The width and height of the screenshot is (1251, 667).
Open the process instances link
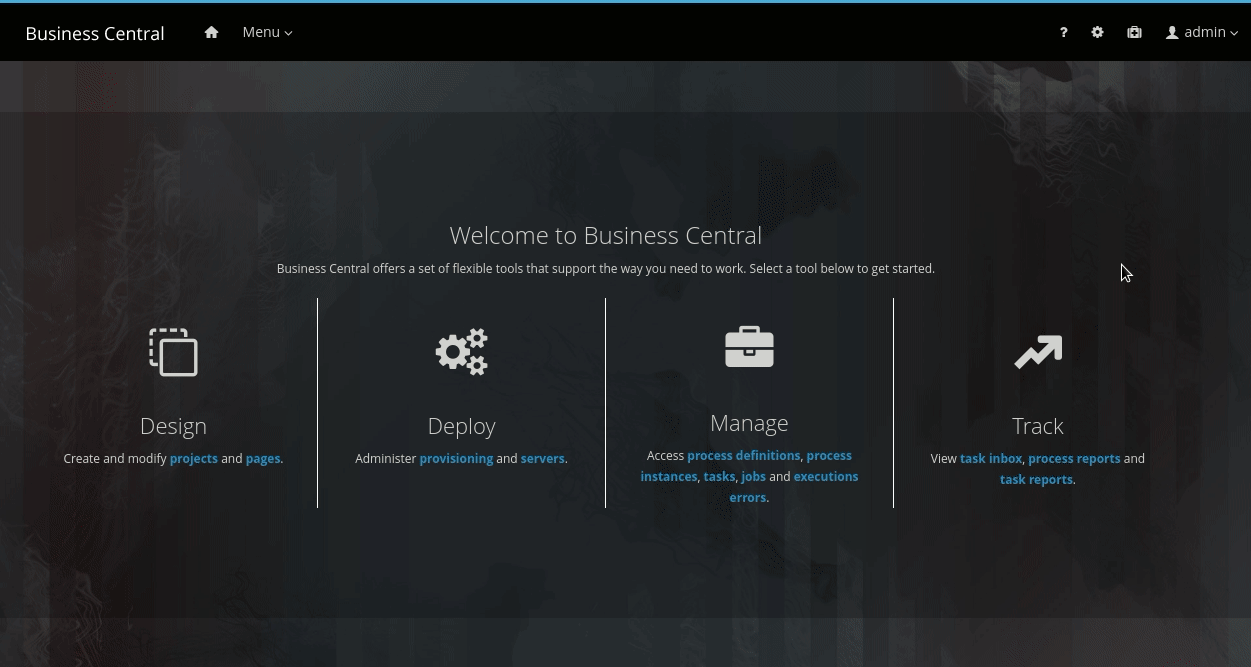point(746,466)
